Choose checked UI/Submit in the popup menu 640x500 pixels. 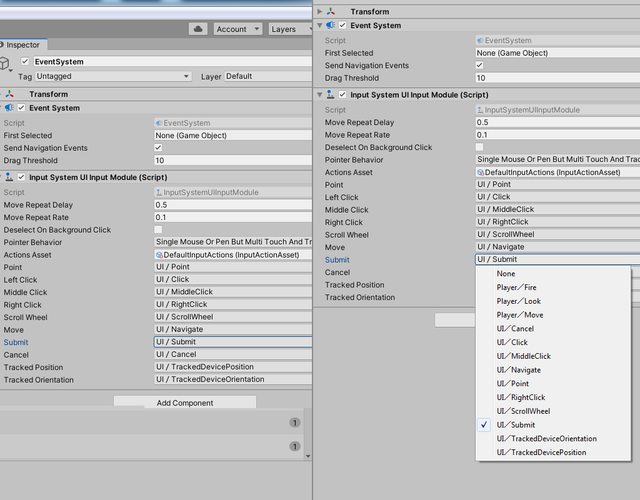click(553, 425)
